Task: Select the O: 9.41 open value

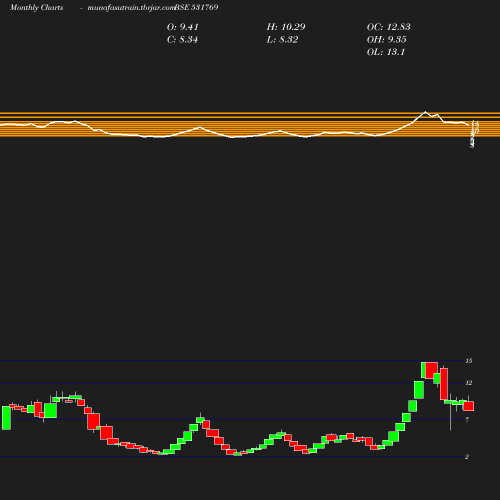Action: [182, 27]
